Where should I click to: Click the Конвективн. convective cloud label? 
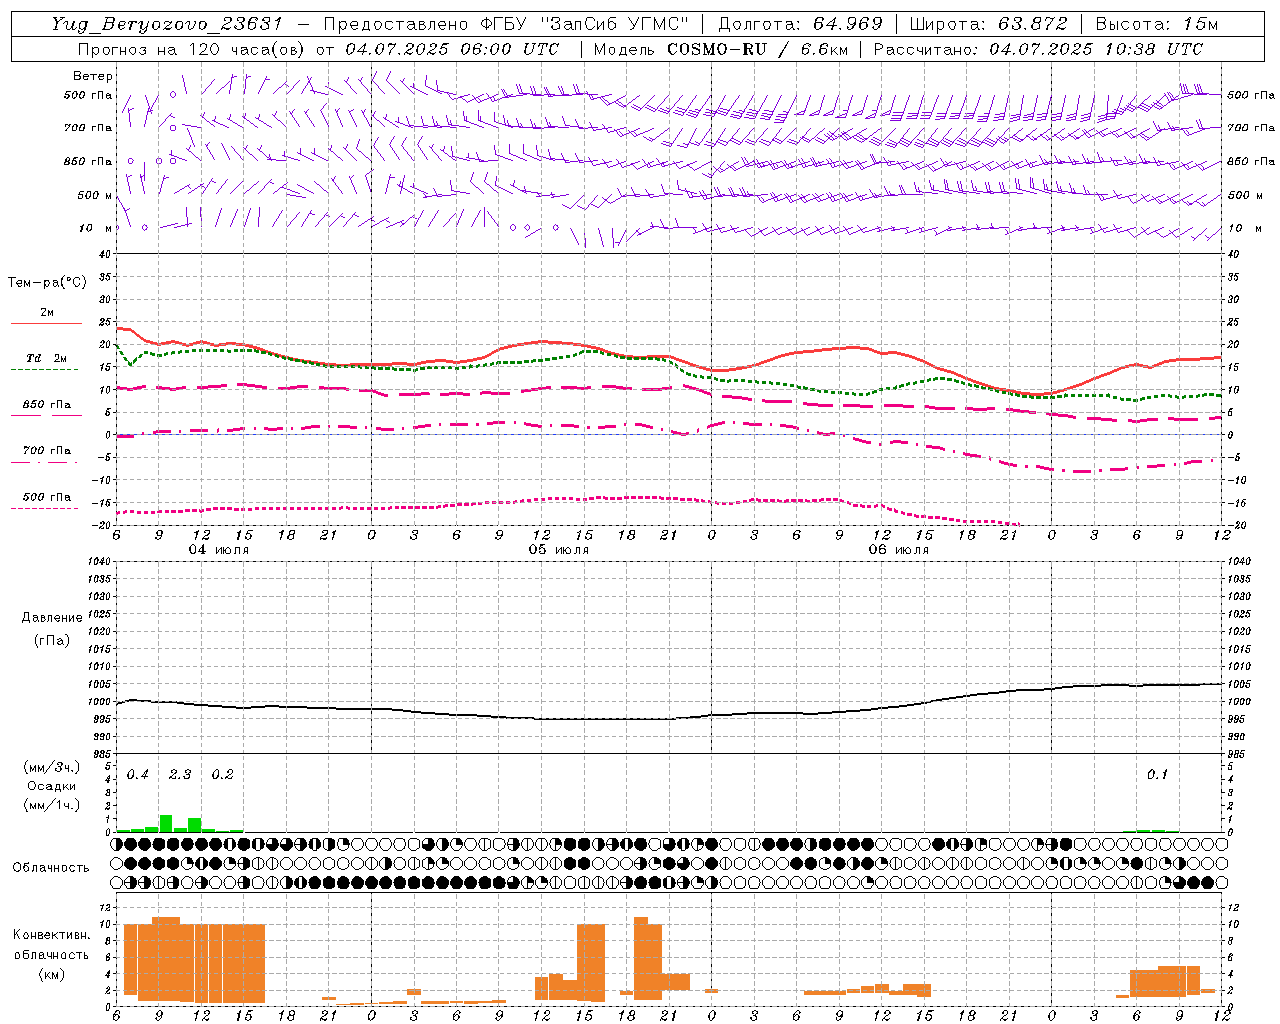pos(52,935)
